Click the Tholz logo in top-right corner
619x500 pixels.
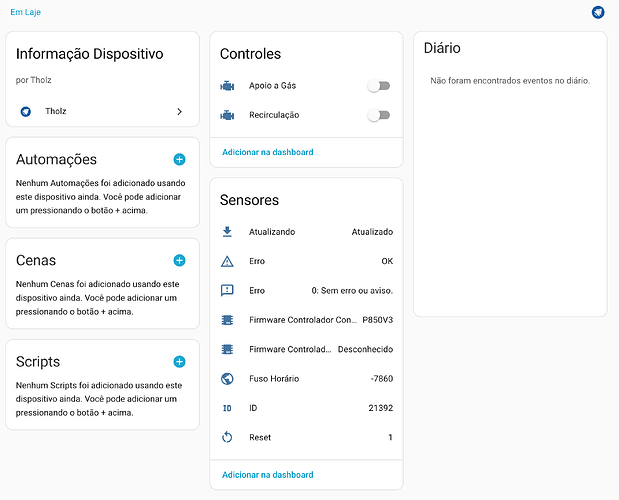[x=598, y=12]
